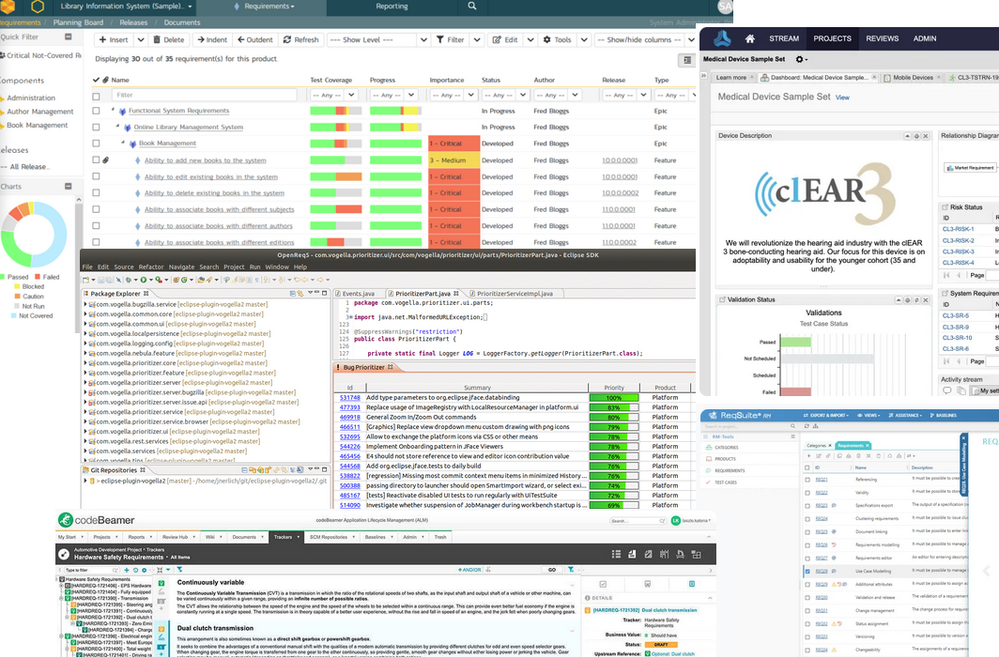This screenshot has height=657, width=999.
Task: Open bug 531748 link in Bug Prioritizer
Action: 350,398
